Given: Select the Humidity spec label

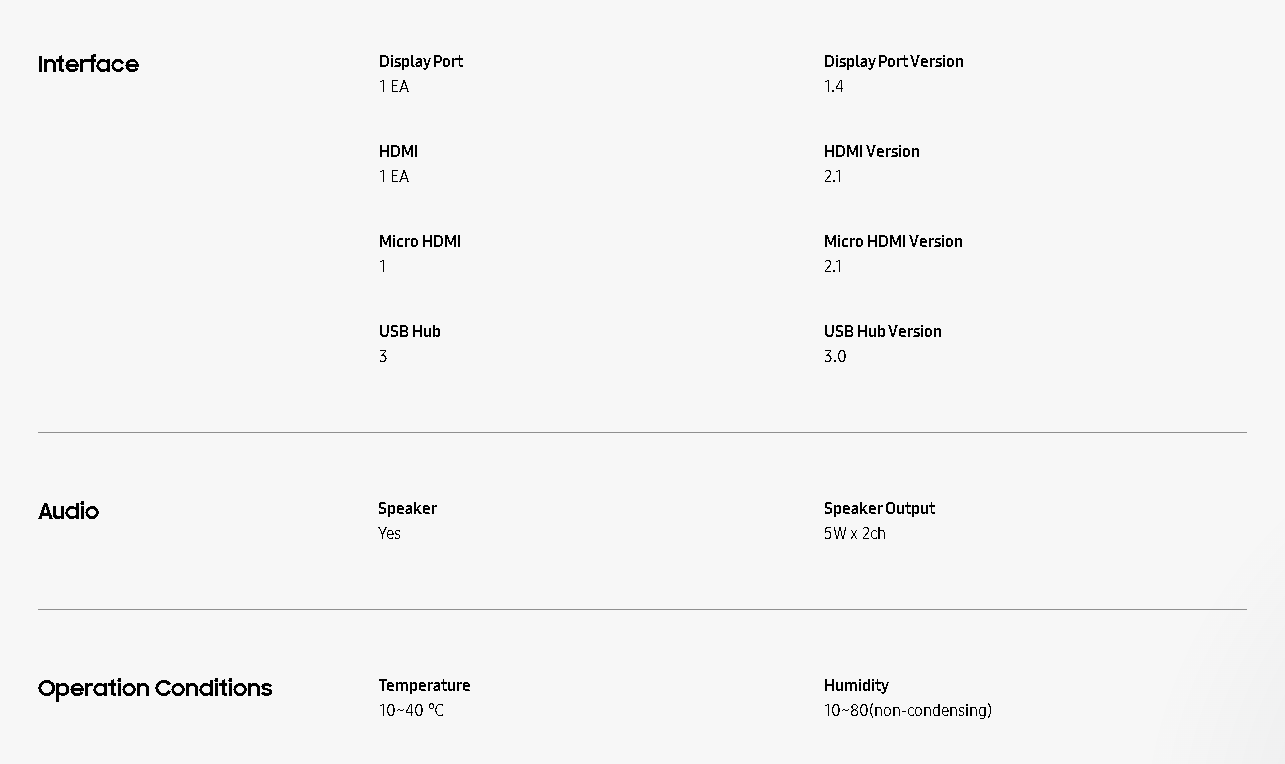Looking at the screenshot, I should (x=856, y=685).
